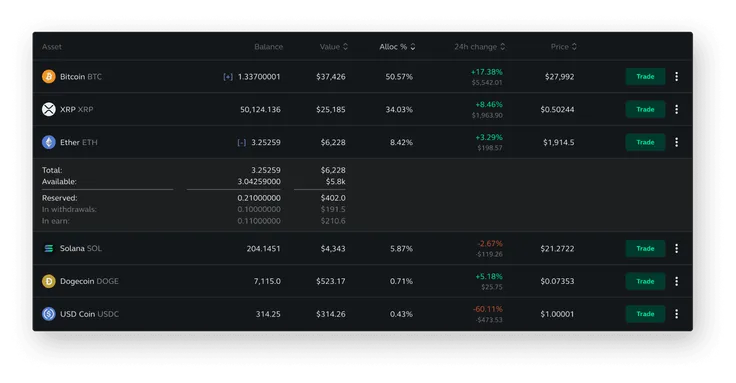Screen dimensions: 736x383
Task: Sort the table by Alloc % column
Action: tap(397, 46)
